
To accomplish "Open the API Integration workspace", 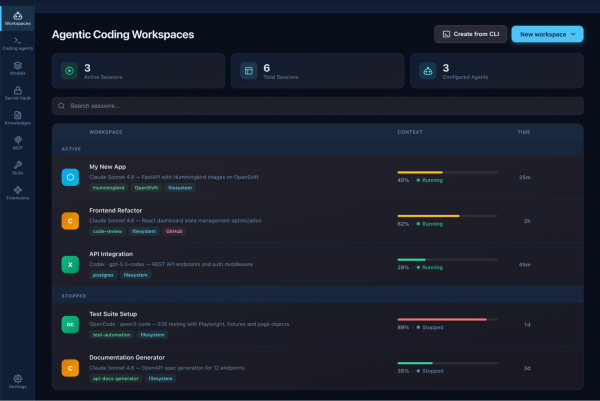I will click(318, 264).
